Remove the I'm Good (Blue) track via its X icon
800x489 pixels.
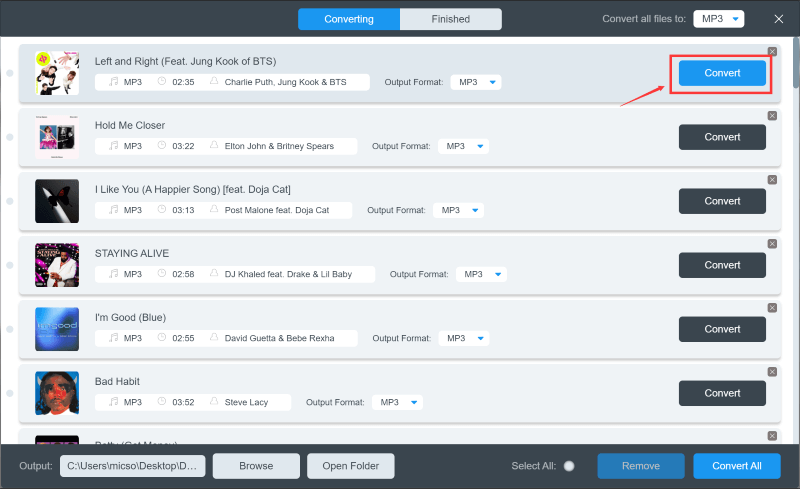[x=772, y=308]
